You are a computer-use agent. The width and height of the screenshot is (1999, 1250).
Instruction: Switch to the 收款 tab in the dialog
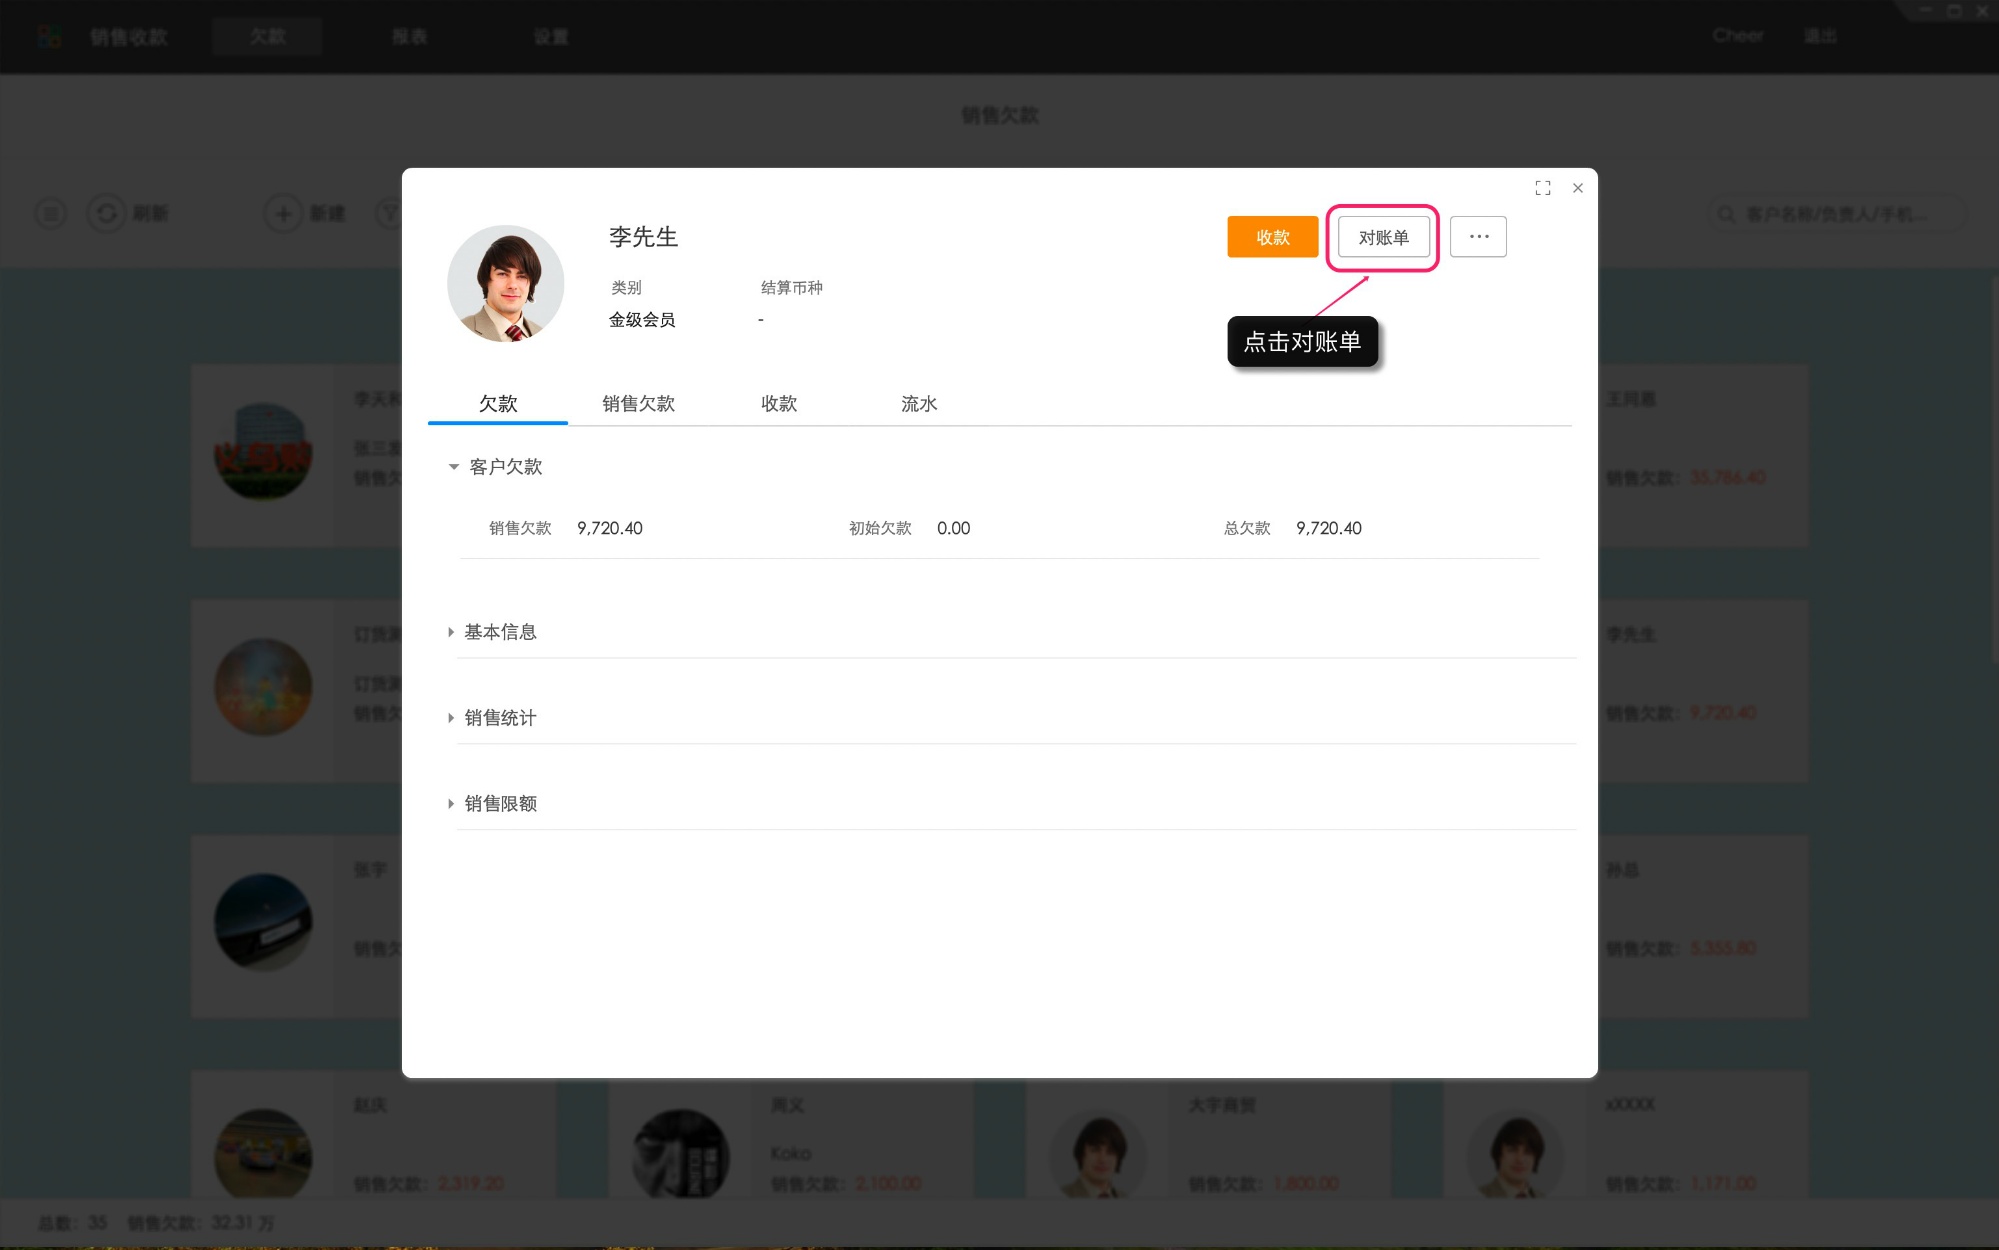pyautogui.click(x=778, y=404)
